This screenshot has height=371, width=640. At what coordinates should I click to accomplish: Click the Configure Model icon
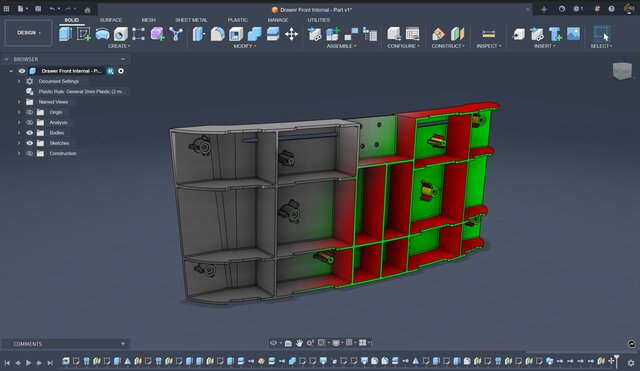(x=394, y=34)
